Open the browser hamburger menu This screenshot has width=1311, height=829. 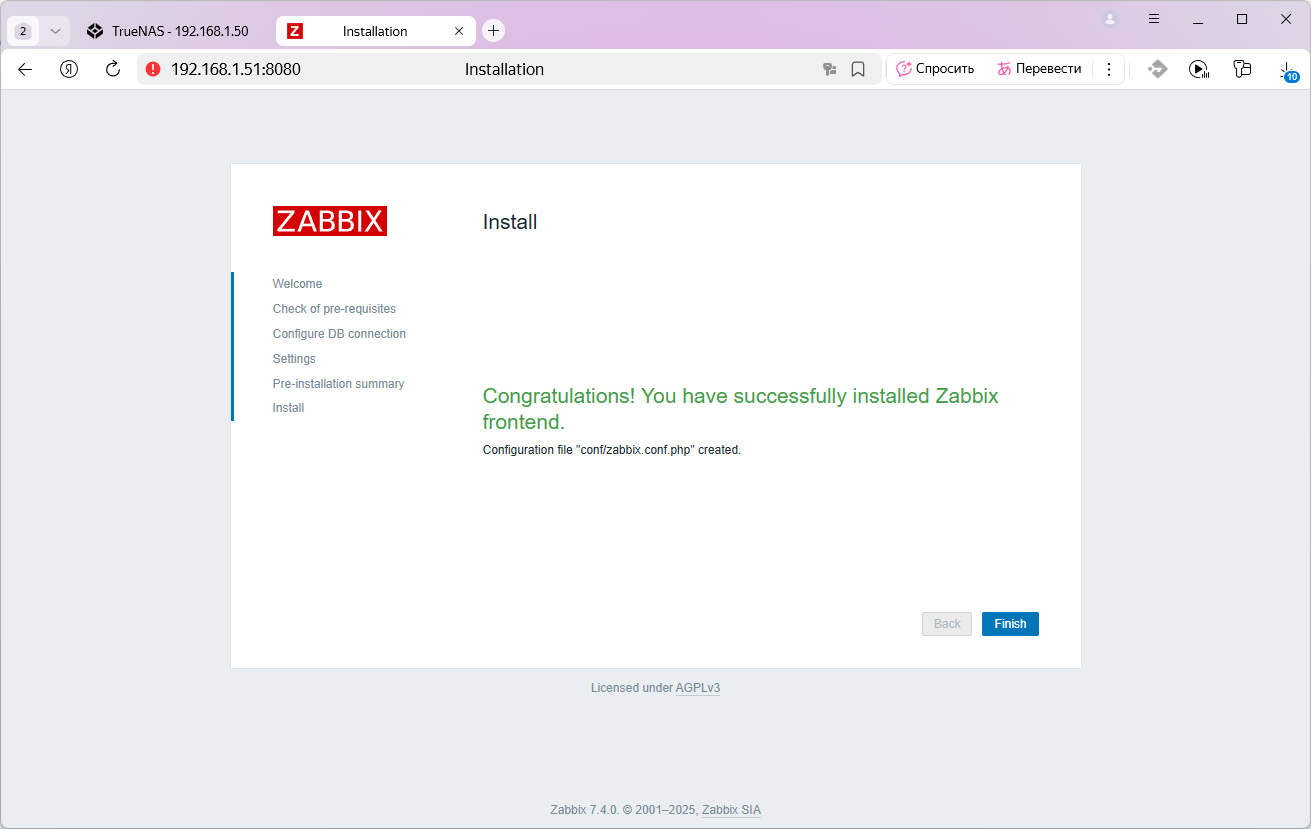point(1154,19)
